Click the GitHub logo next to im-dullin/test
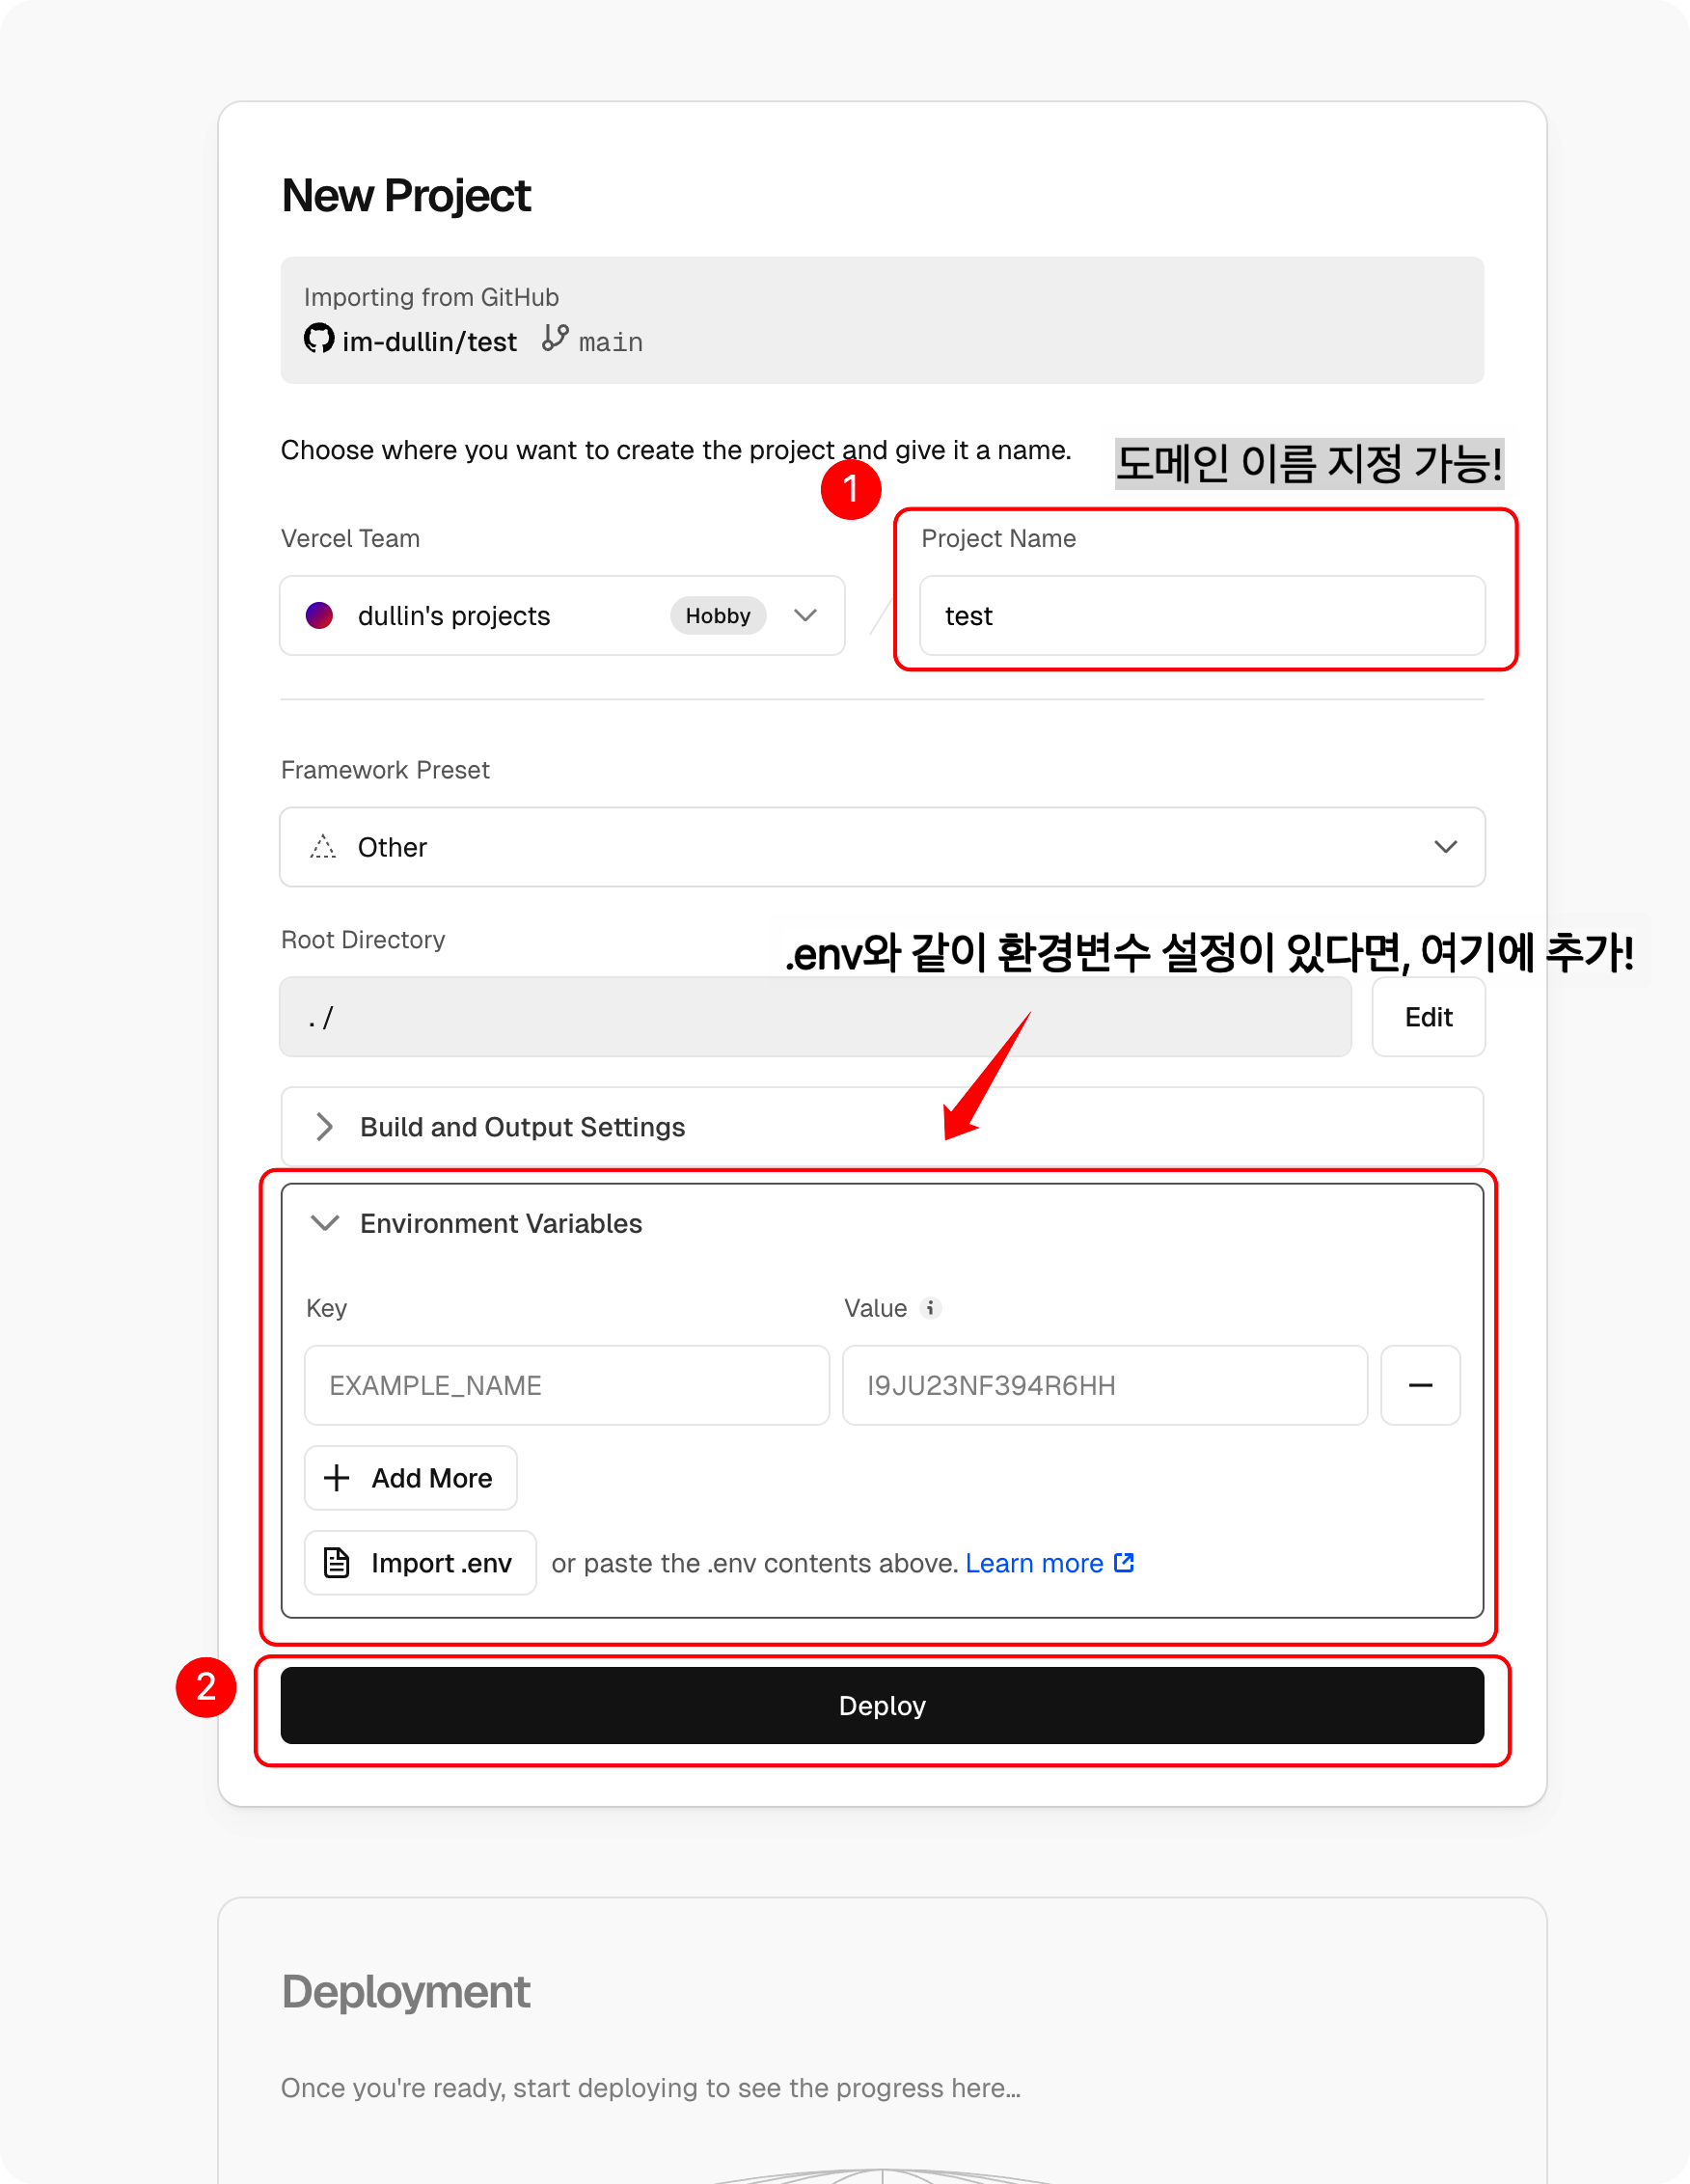Viewport: 1690px width, 2184px height. coord(319,338)
